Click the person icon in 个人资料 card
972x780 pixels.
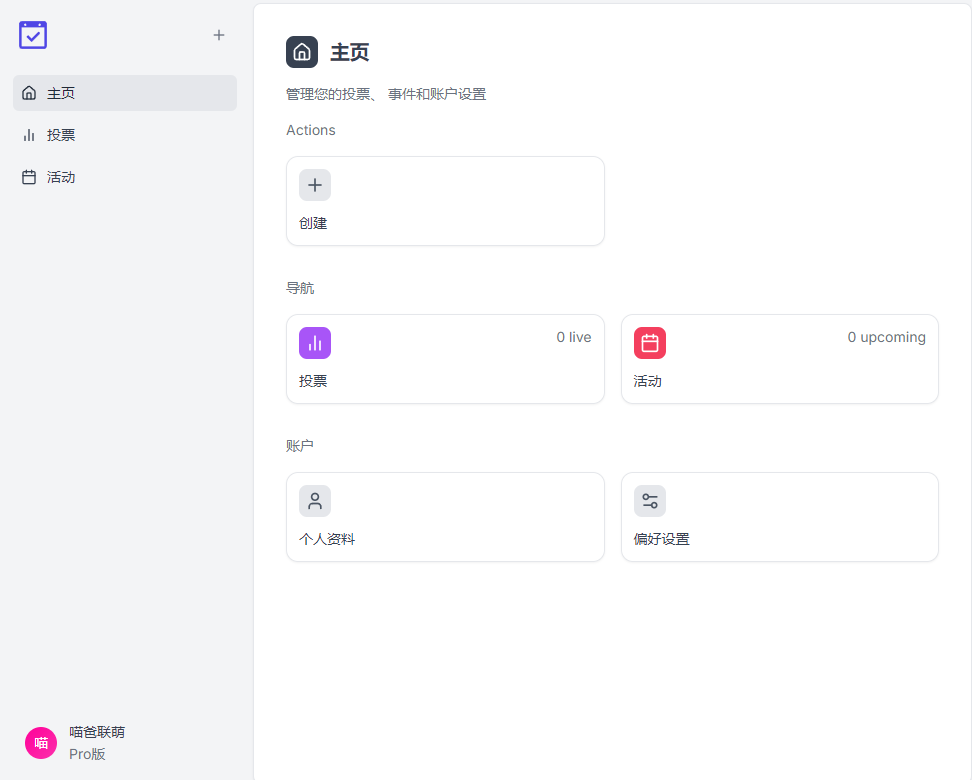(x=315, y=501)
